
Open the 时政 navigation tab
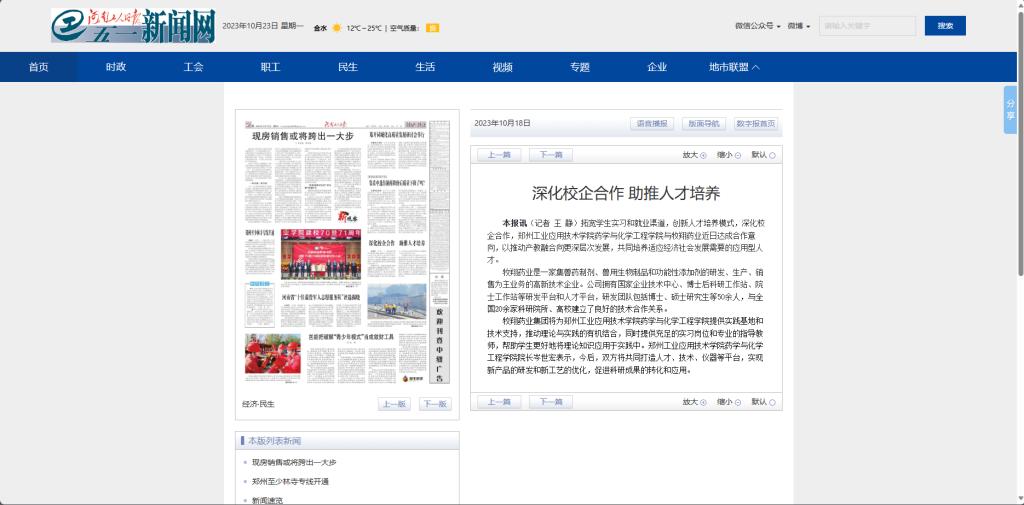(x=116, y=67)
